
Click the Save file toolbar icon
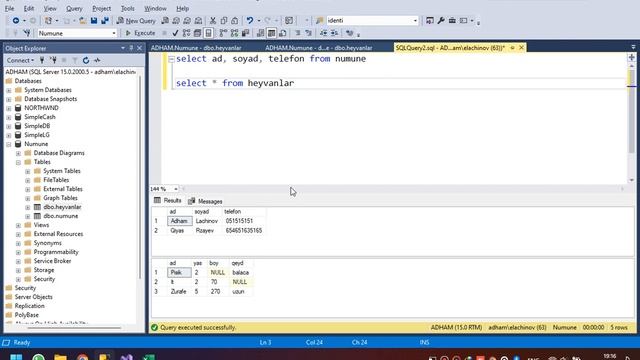(x=94, y=20)
